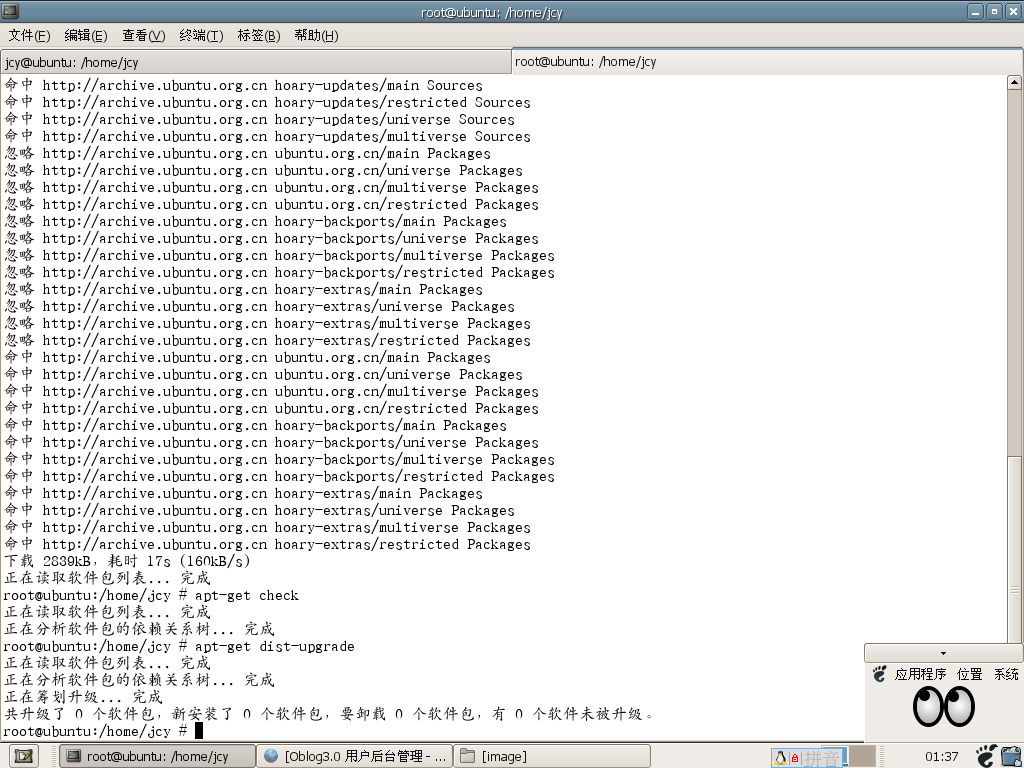1024x768 pixels.
Task: Activate the root@ubuntu: /home/jcy taskbar button
Action: tap(157, 756)
